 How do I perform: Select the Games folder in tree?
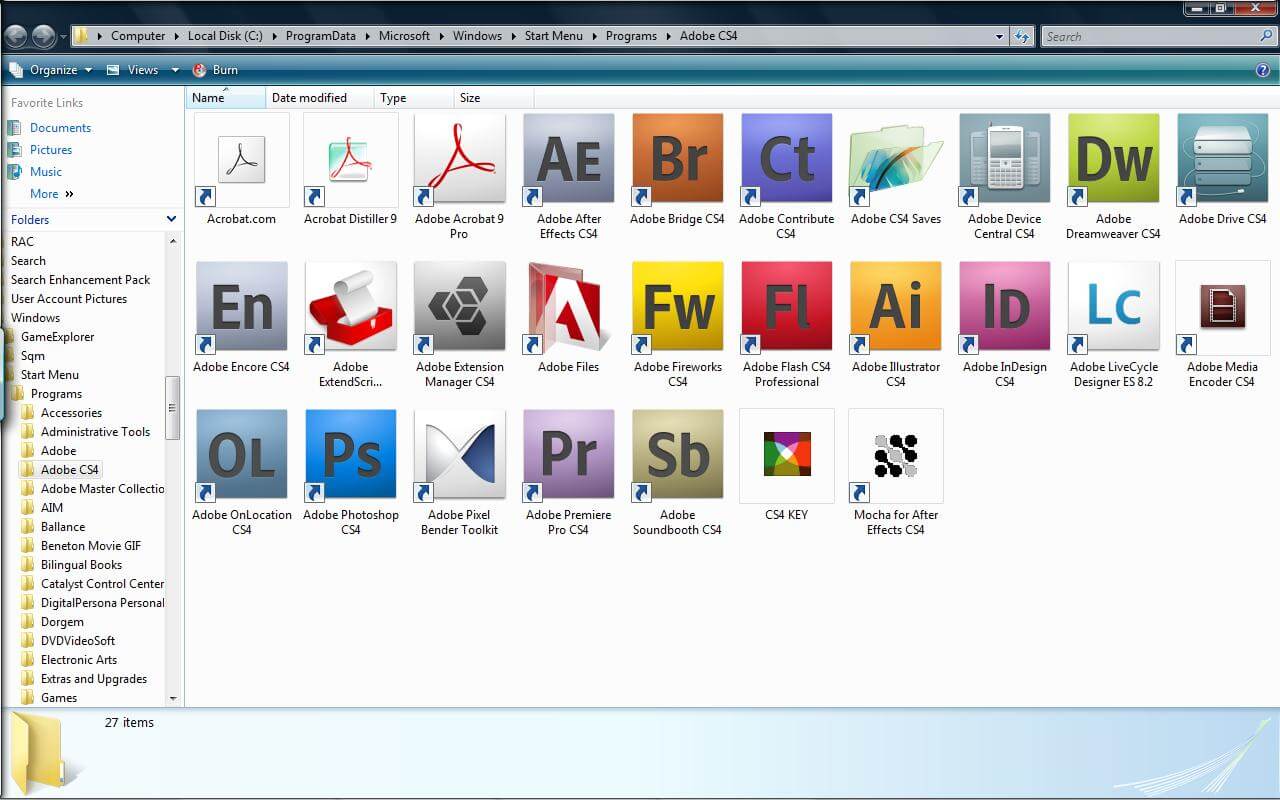point(59,698)
